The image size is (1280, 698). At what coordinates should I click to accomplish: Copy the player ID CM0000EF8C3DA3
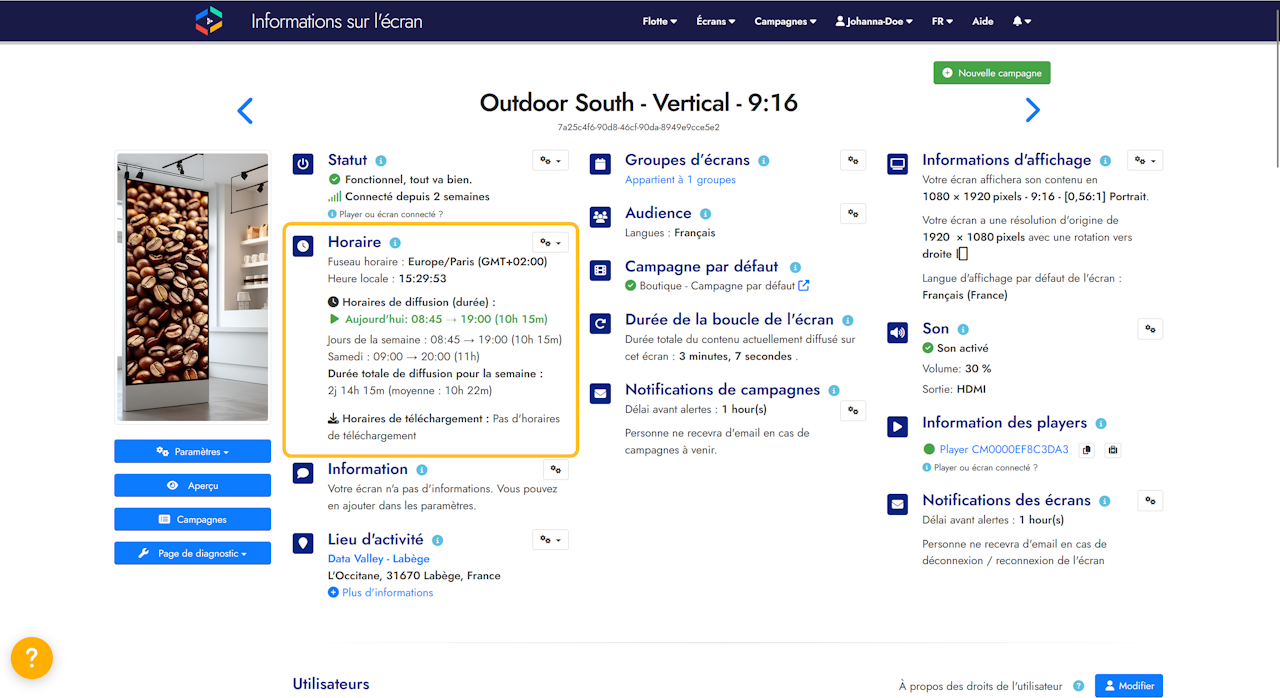(x=1087, y=450)
